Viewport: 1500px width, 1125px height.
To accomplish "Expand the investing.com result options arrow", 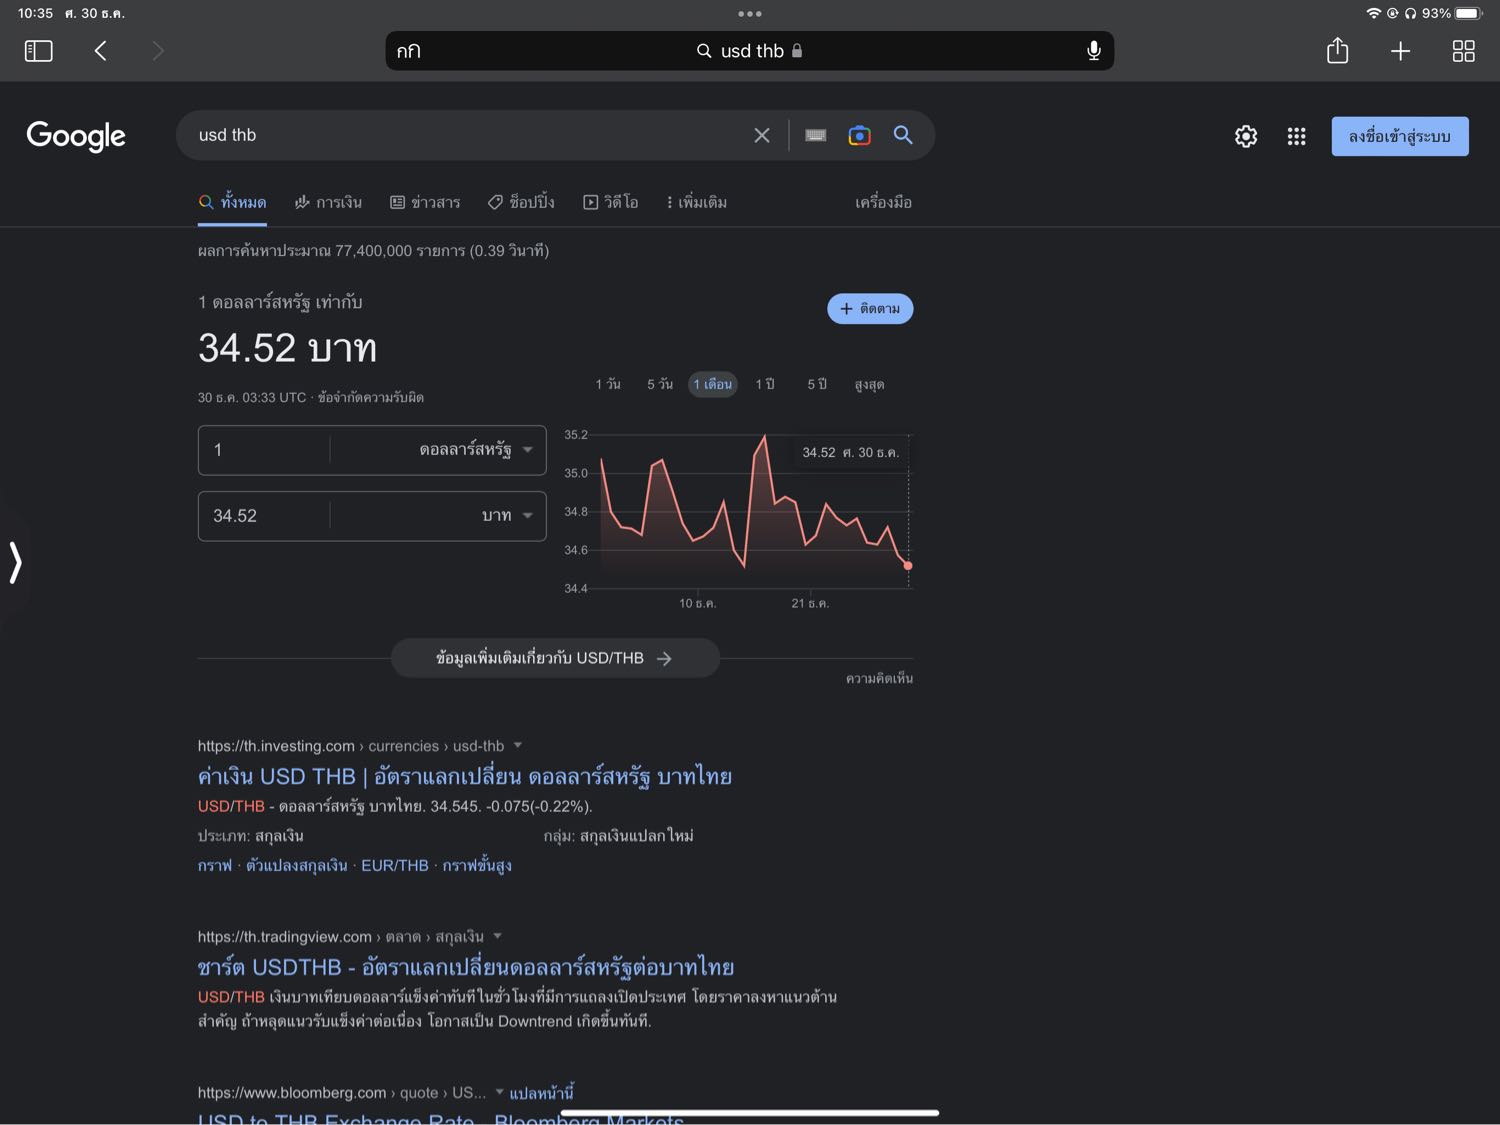I will 518,745.
